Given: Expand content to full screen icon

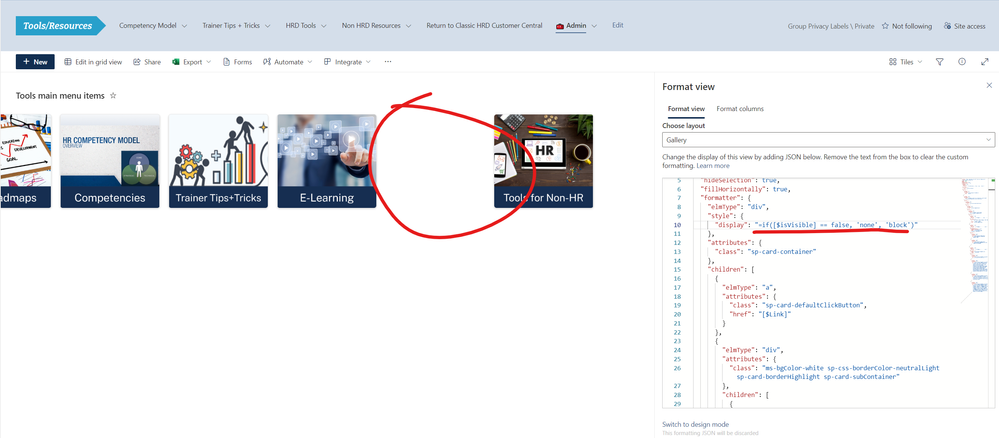Looking at the screenshot, I should coord(985,62).
